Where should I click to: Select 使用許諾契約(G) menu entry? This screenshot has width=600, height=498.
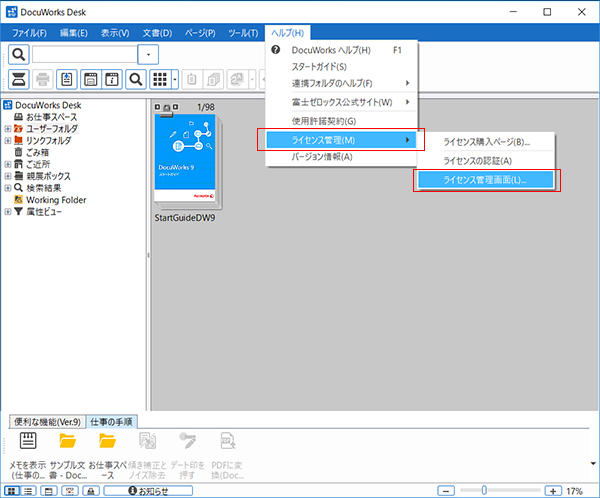click(x=341, y=121)
